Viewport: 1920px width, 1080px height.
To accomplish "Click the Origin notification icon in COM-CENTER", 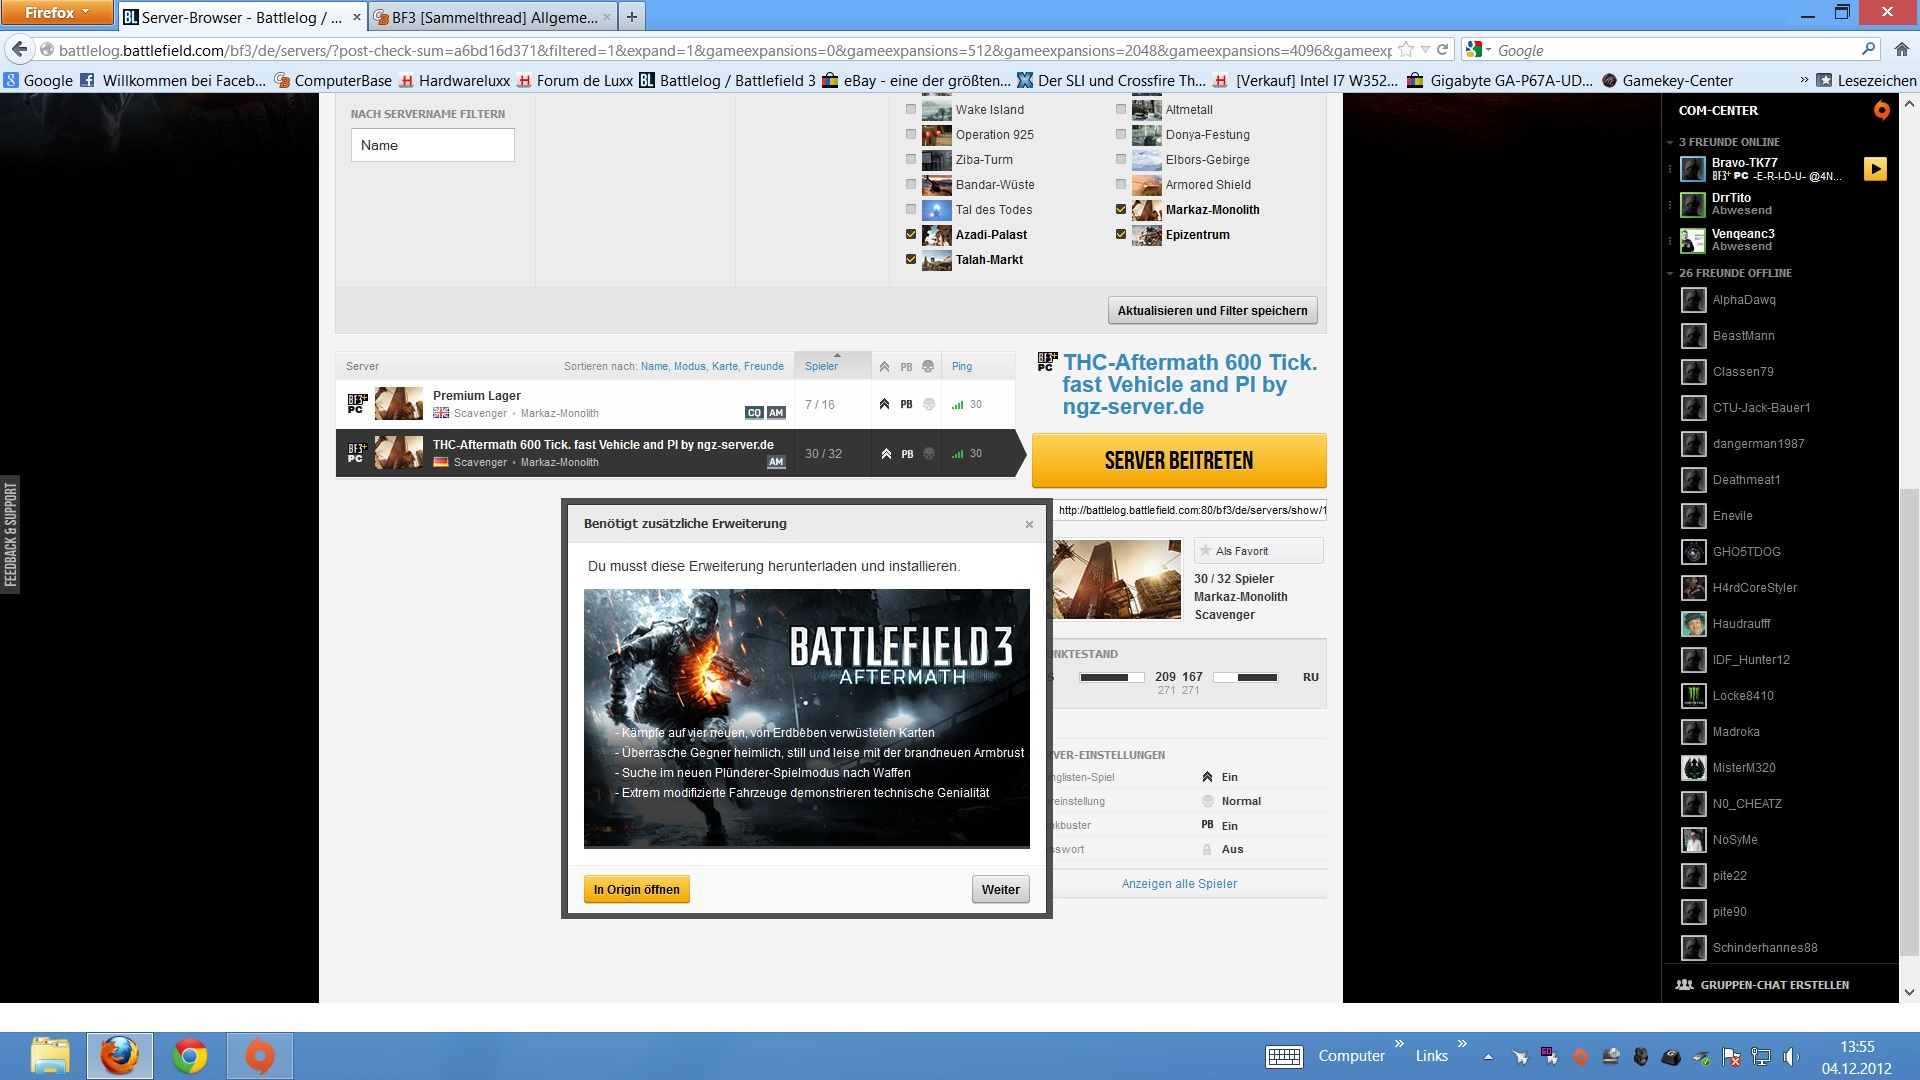I will [1881, 110].
